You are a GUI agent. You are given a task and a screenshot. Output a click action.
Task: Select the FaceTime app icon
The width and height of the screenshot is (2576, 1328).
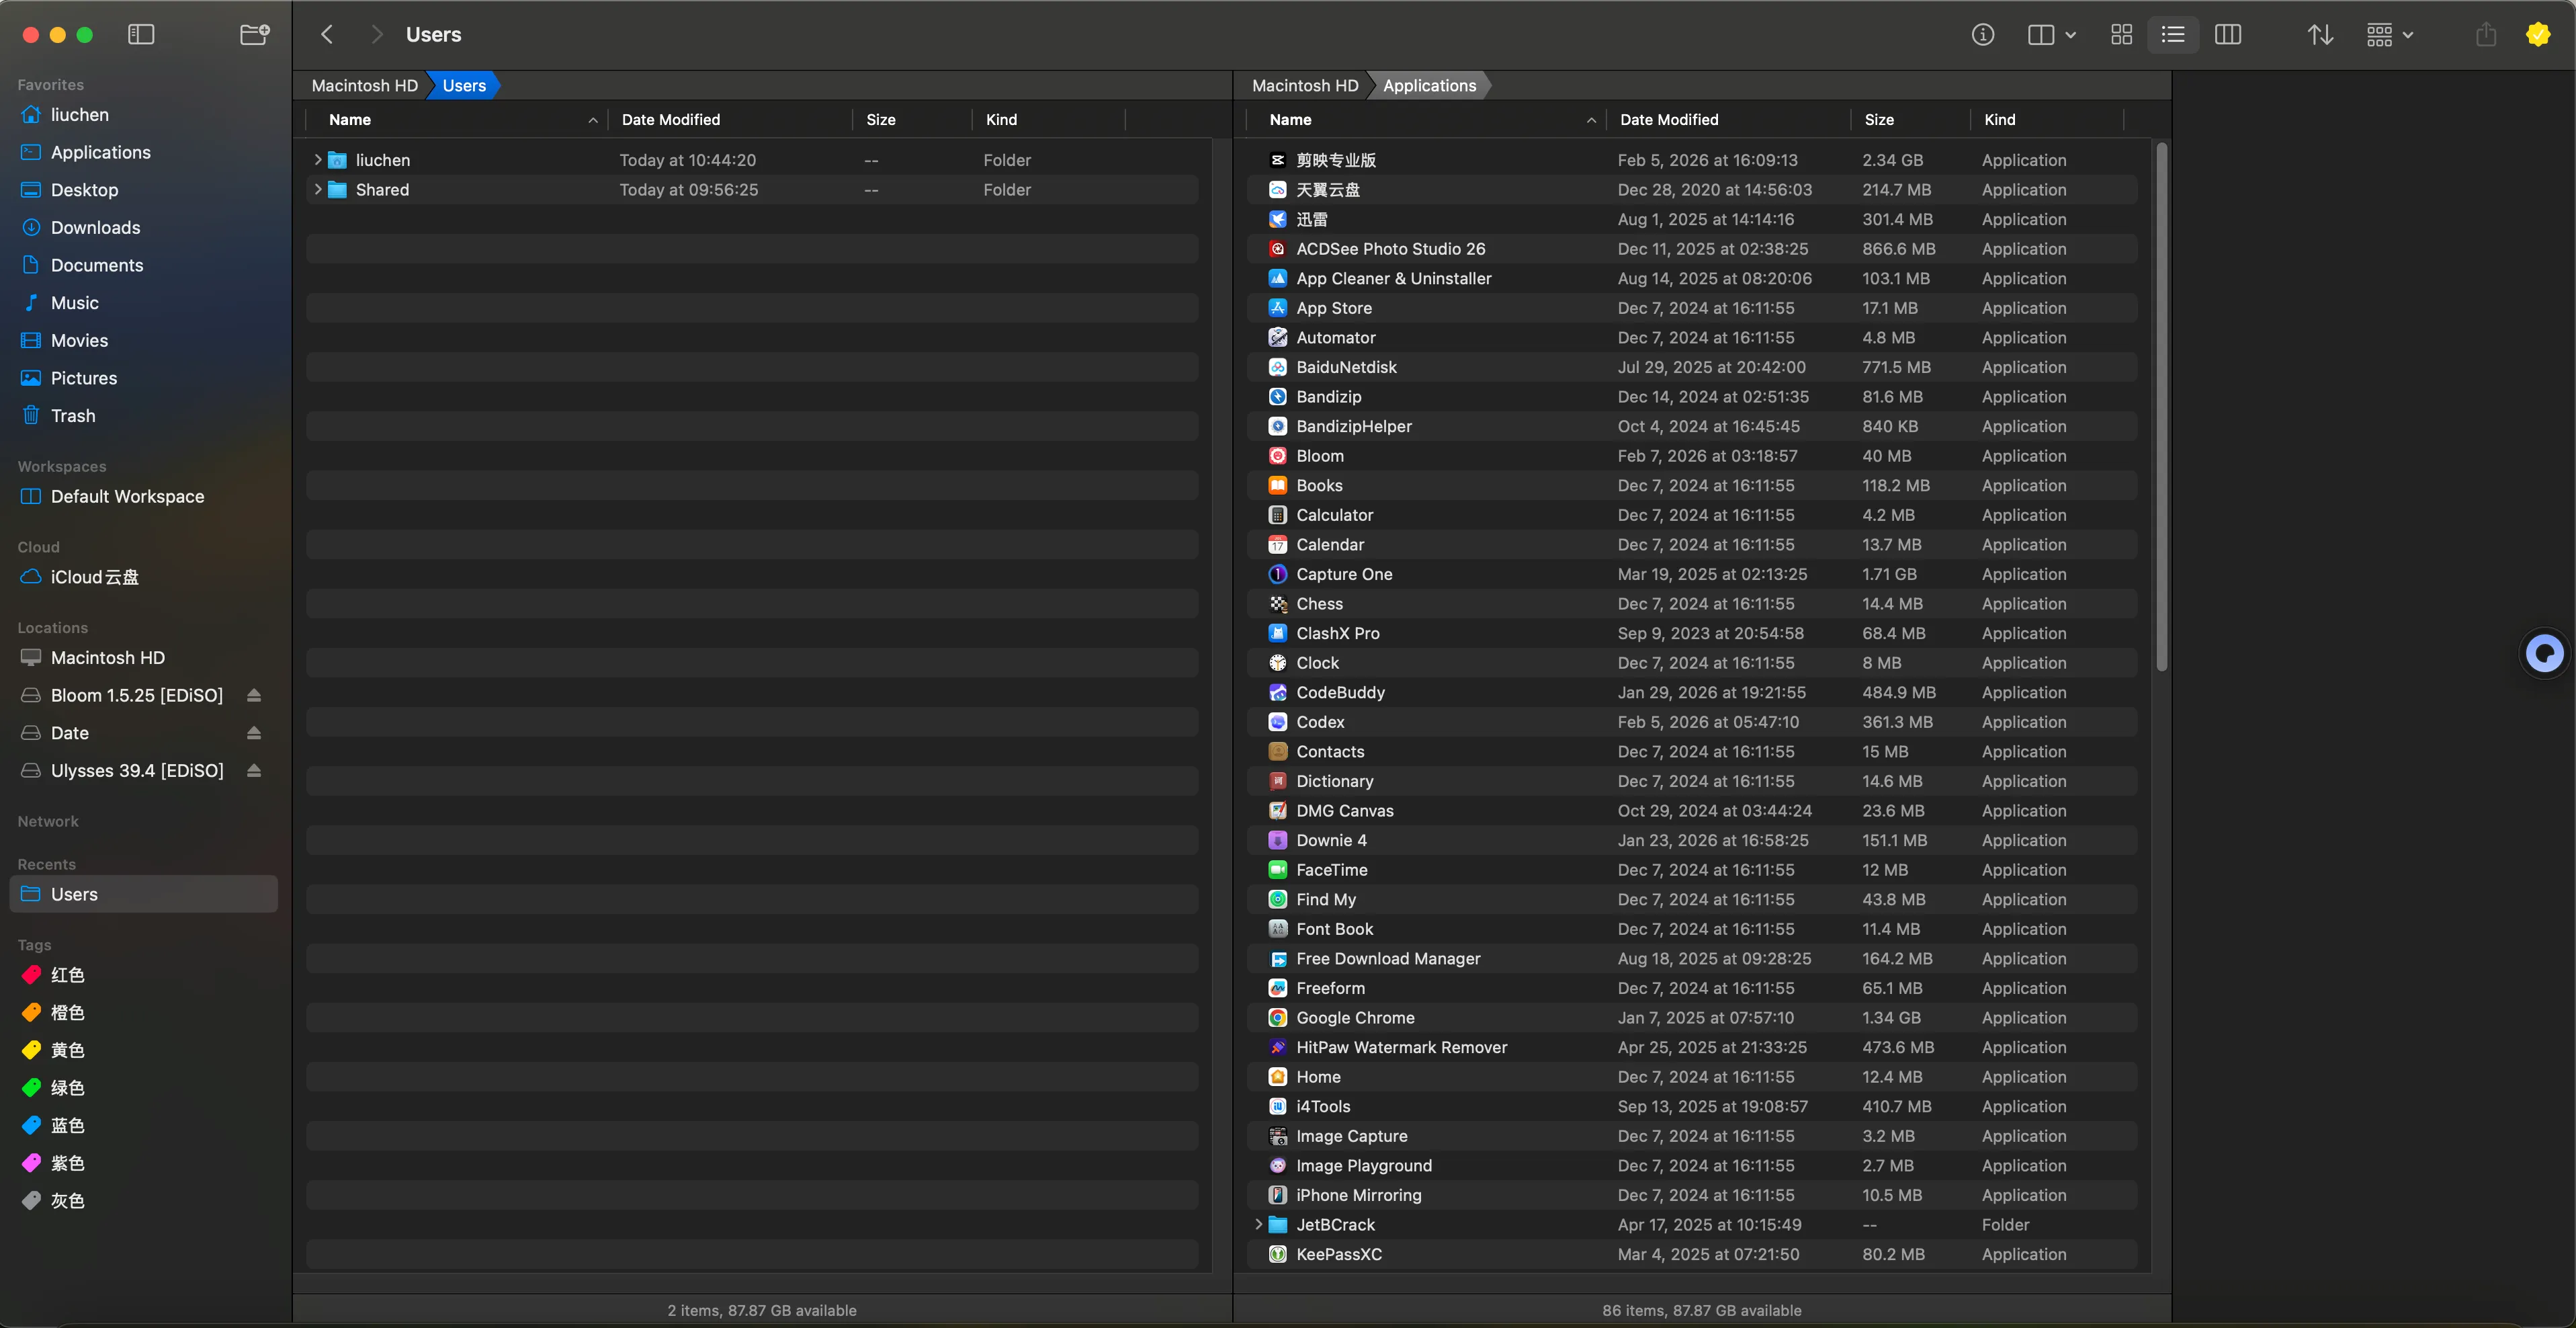click(1277, 870)
